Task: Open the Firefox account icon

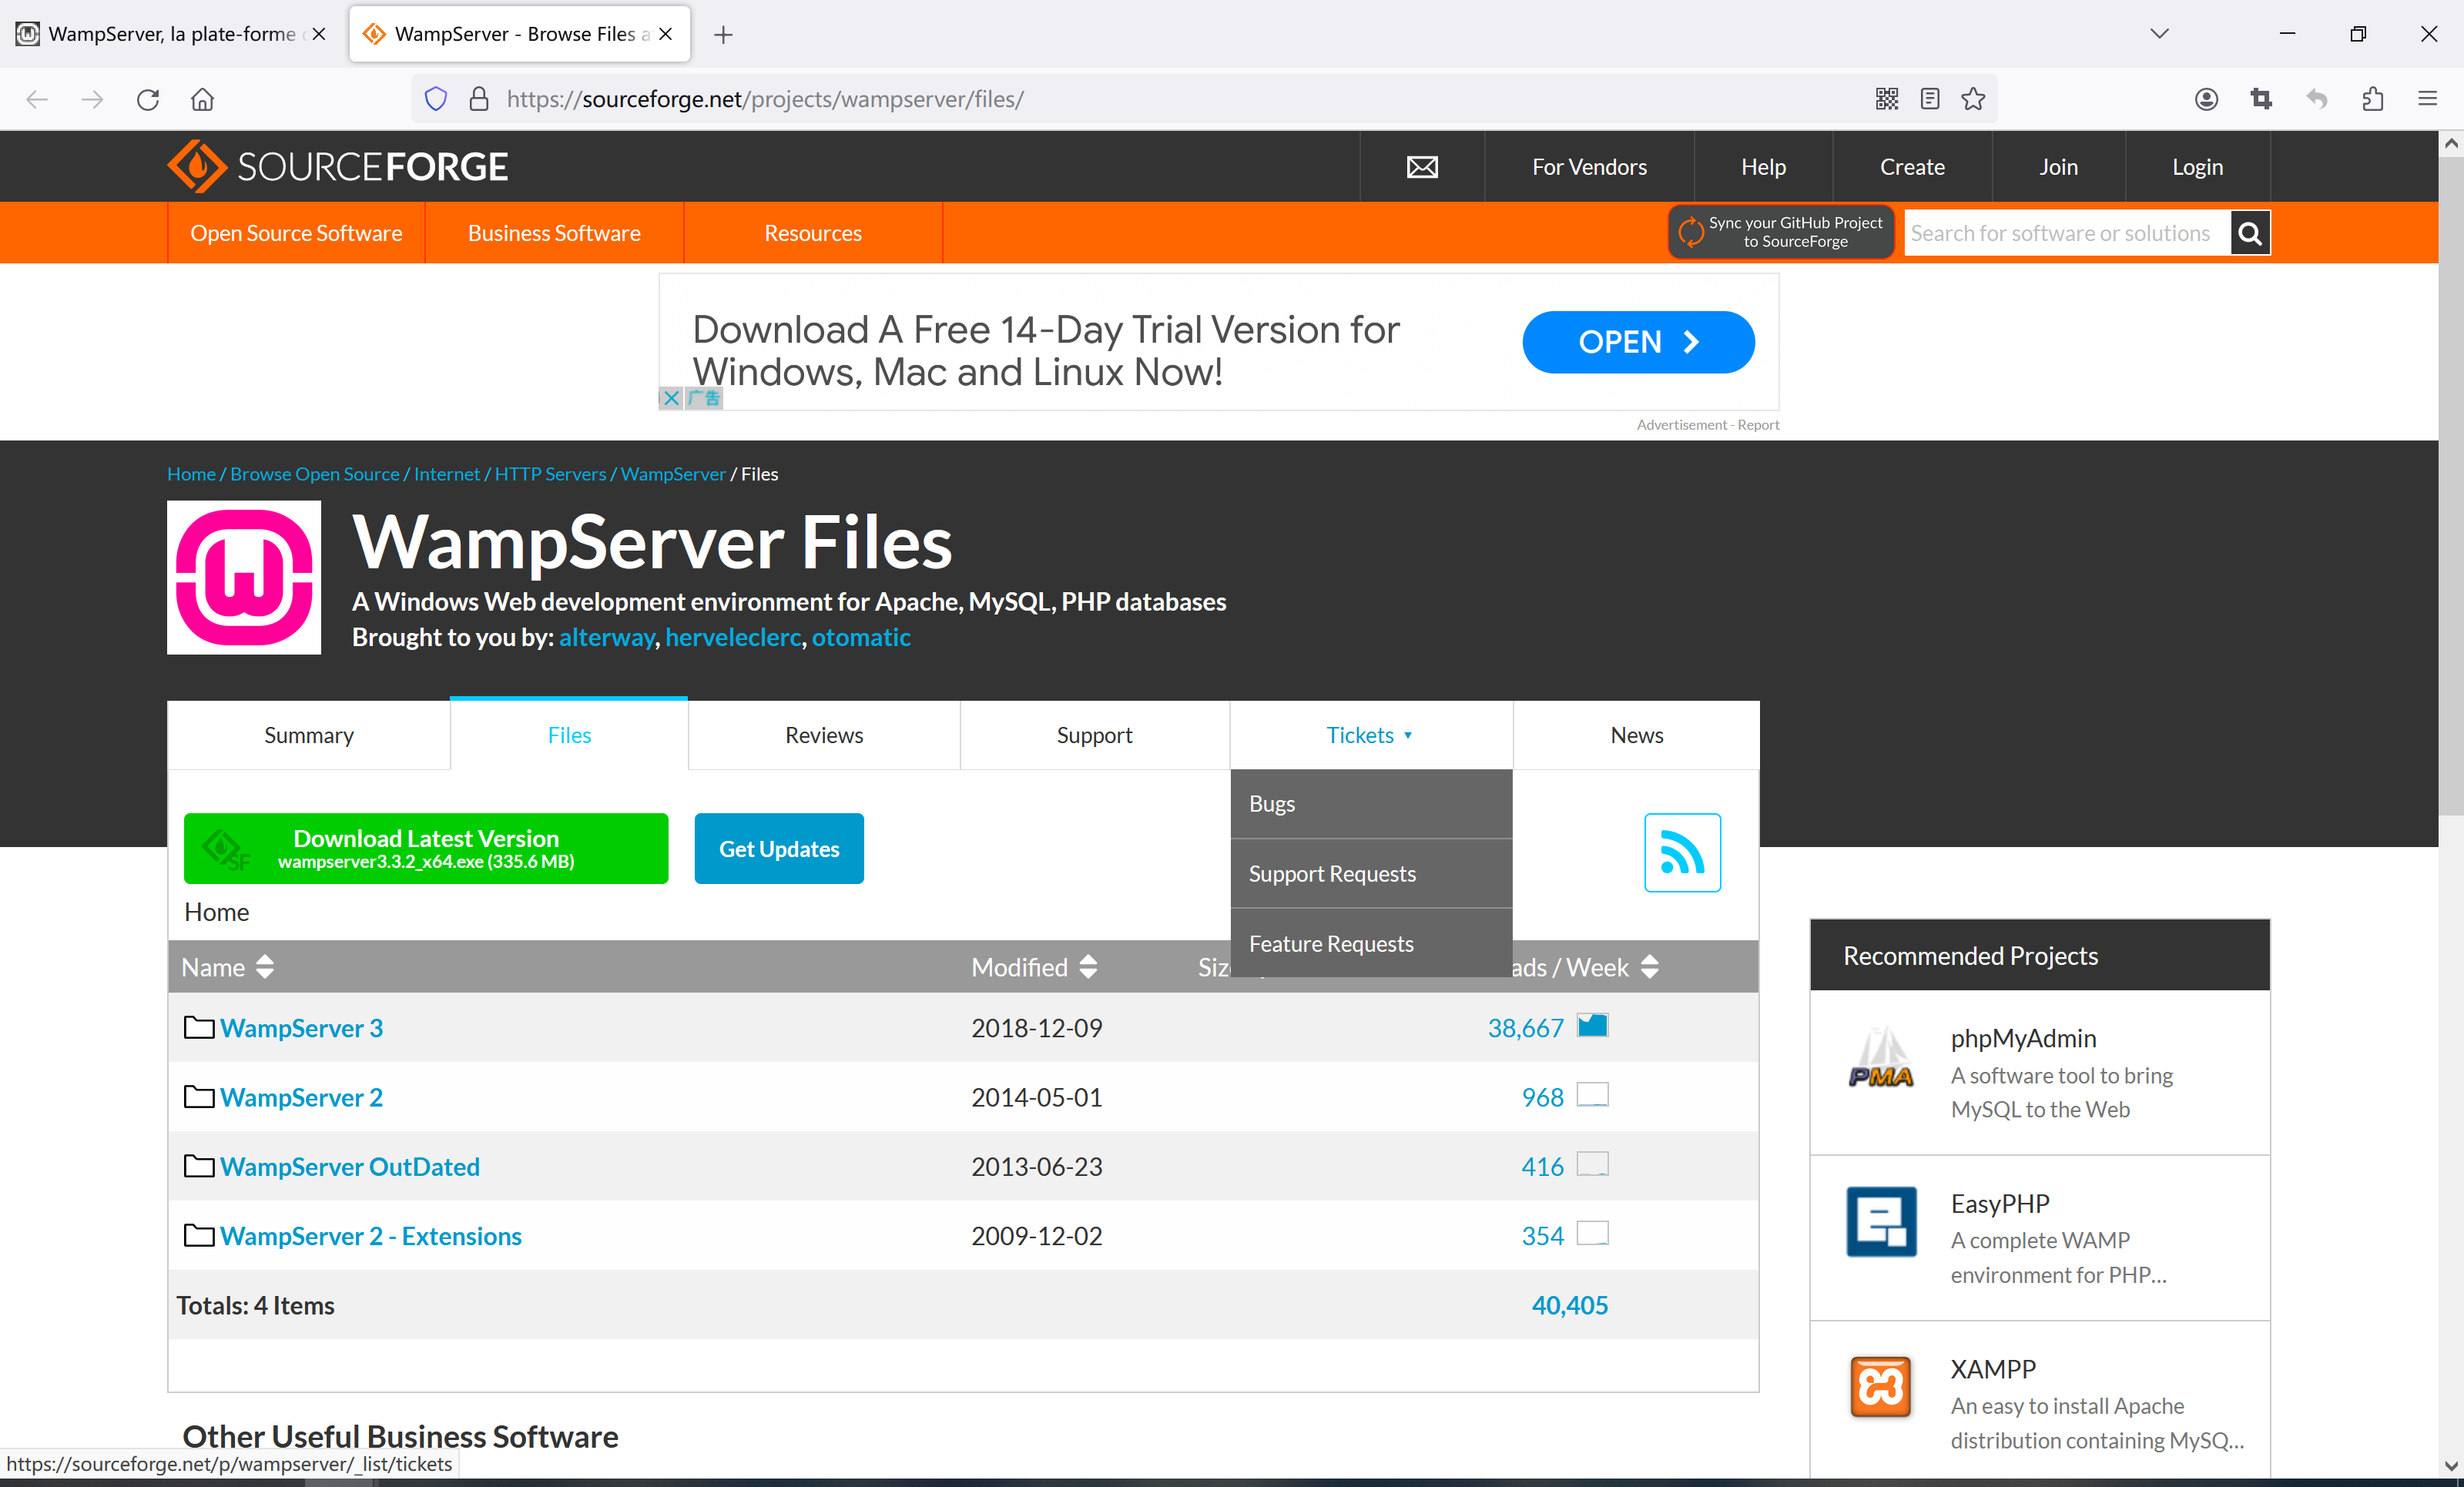Action: point(2207,99)
